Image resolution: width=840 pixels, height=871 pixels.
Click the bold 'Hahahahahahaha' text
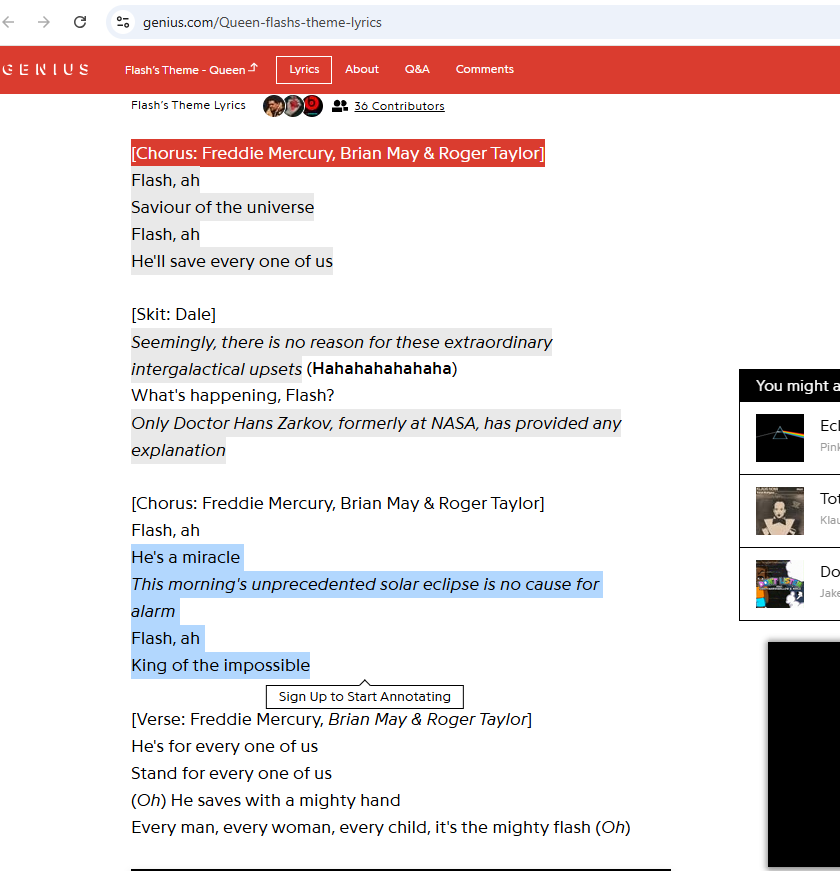[382, 368]
